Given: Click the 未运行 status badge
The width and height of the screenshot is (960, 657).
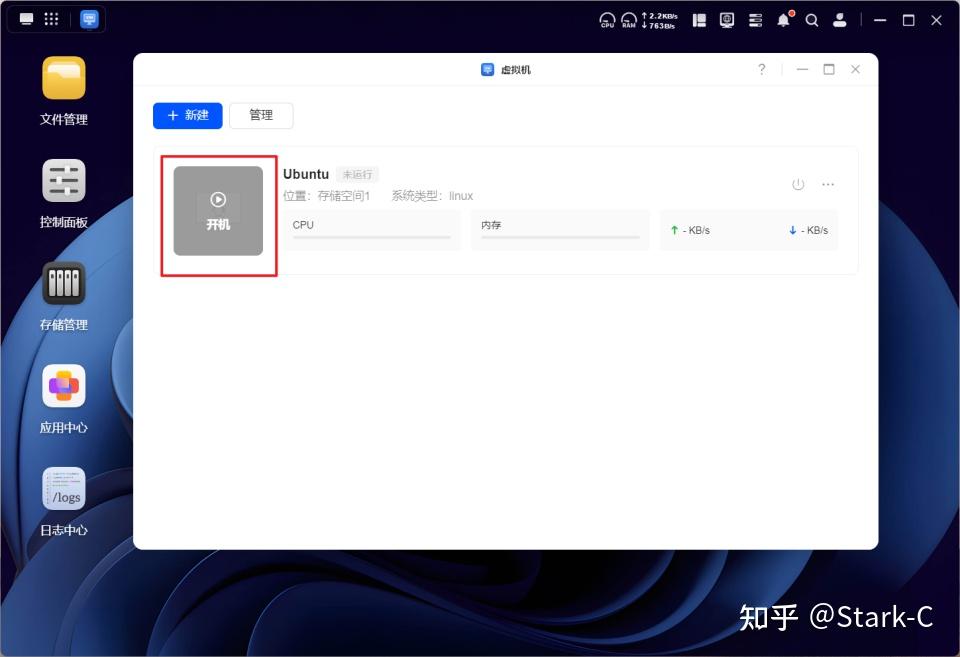Looking at the screenshot, I should pyautogui.click(x=358, y=175).
